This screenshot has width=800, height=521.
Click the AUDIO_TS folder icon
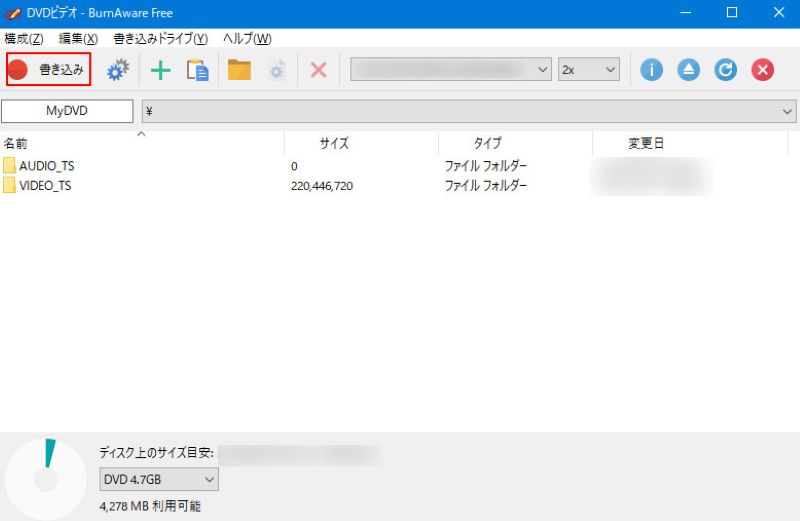coord(9,165)
